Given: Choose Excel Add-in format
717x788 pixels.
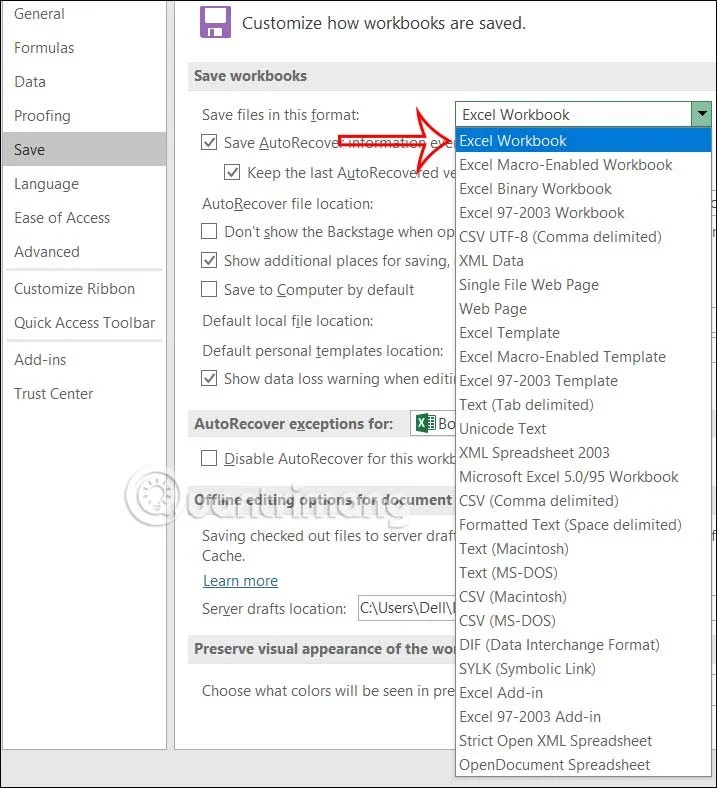Looking at the screenshot, I should point(583,693).
